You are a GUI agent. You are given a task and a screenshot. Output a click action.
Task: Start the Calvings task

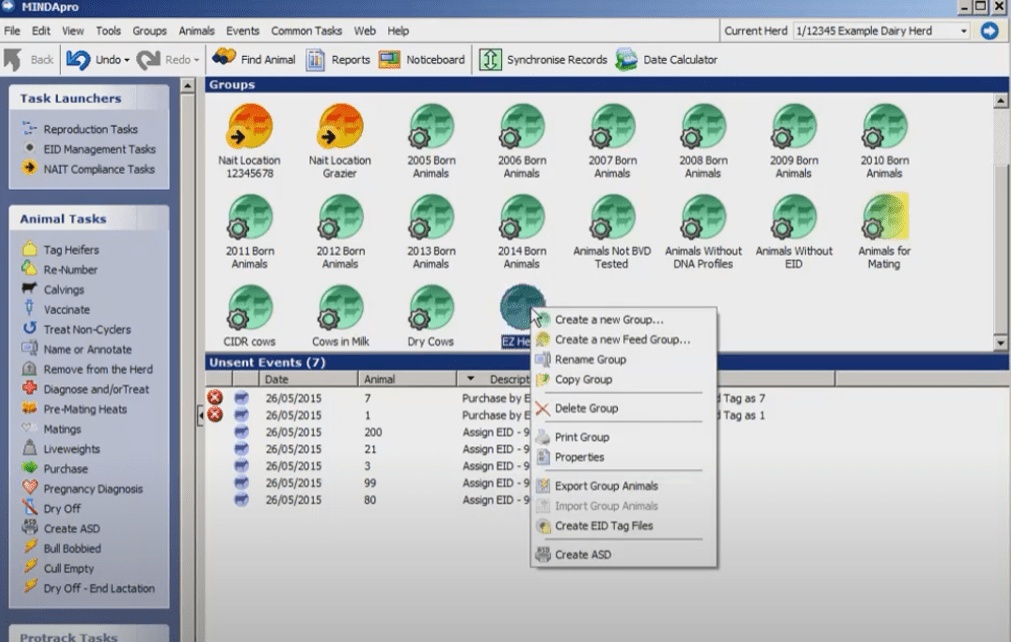pos(53,289)
